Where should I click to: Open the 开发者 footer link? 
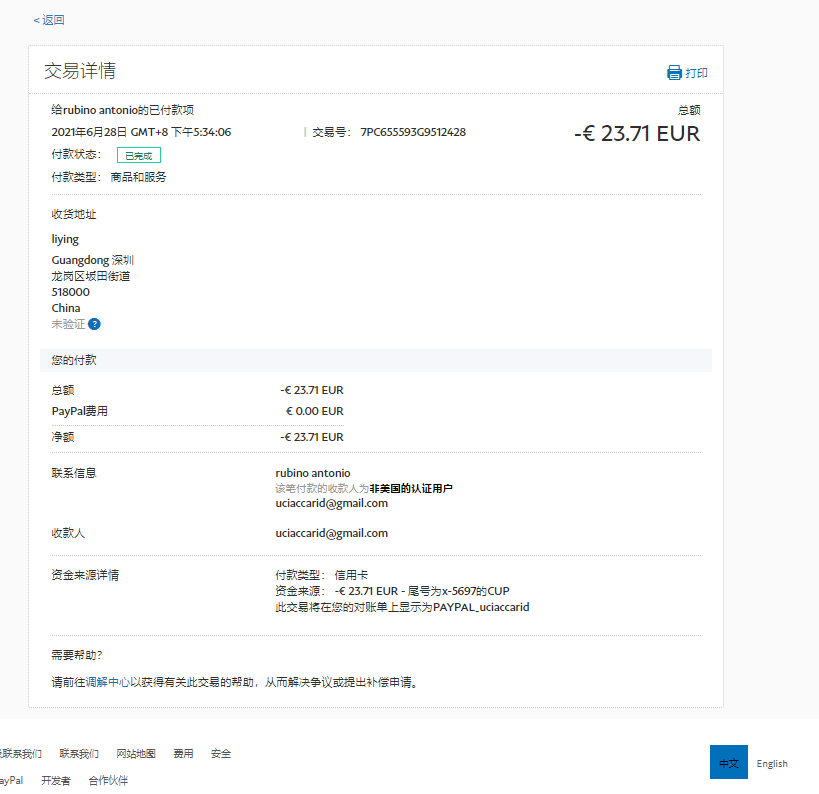(x=56, y=781)
